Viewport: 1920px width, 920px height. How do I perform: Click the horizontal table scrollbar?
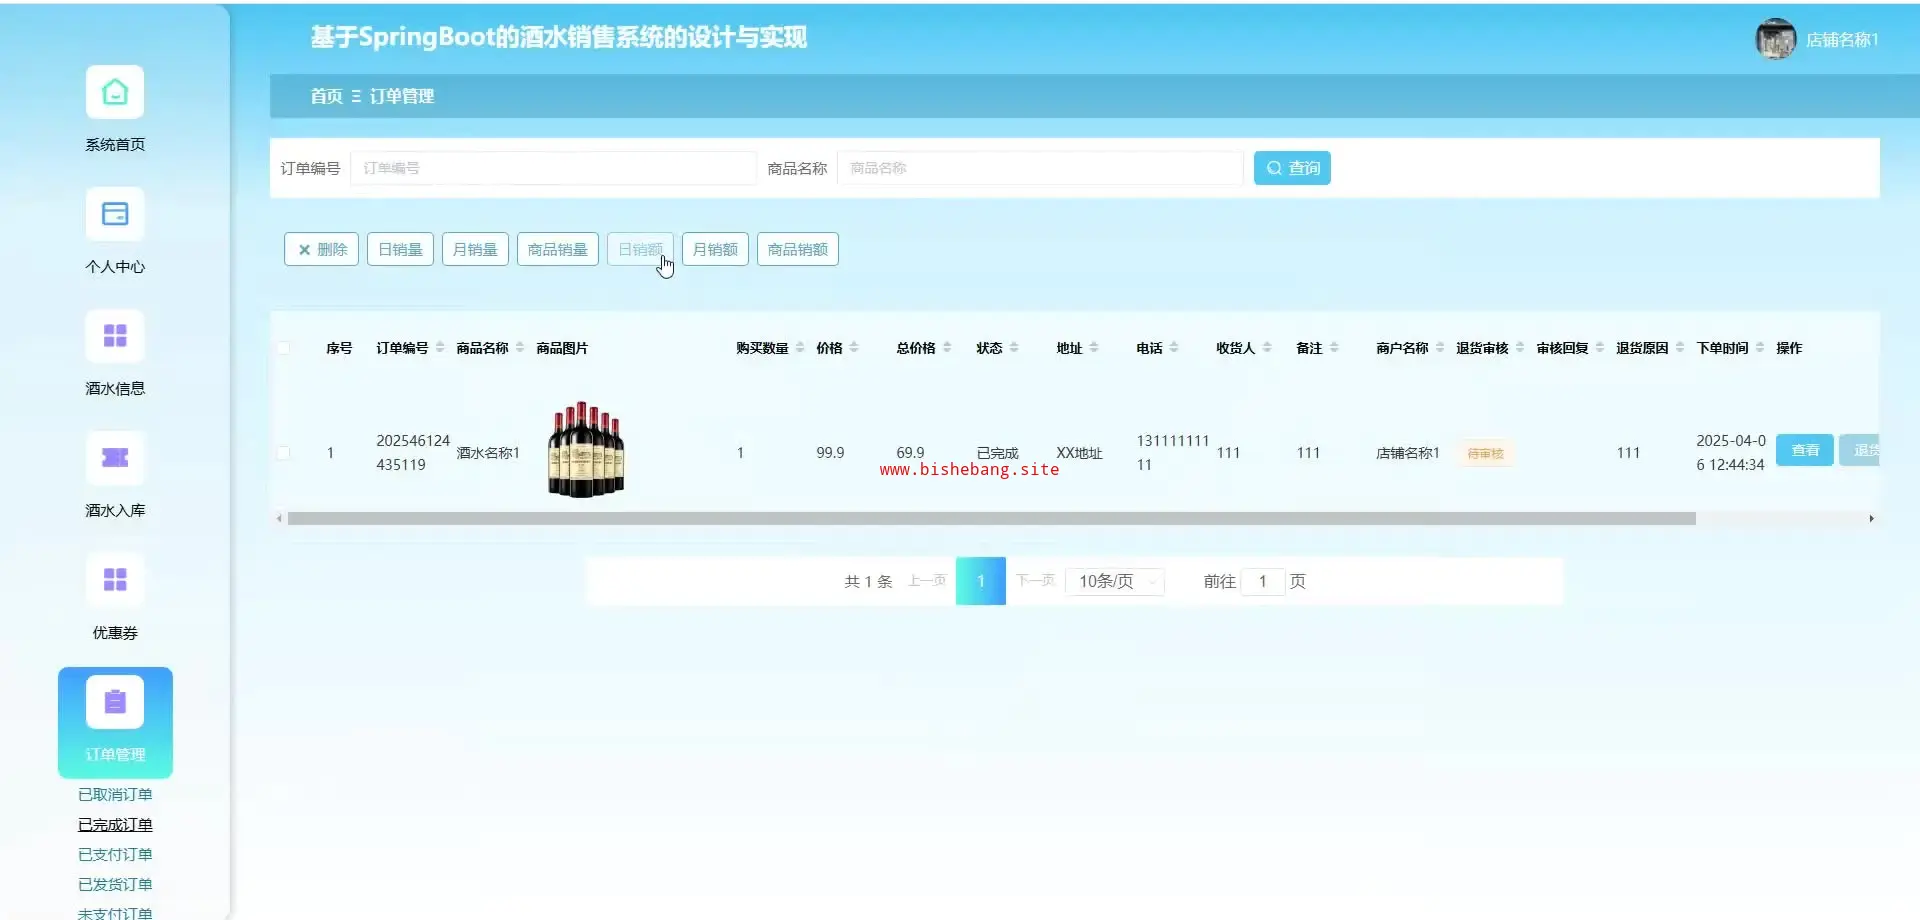(x=990, y=519)
